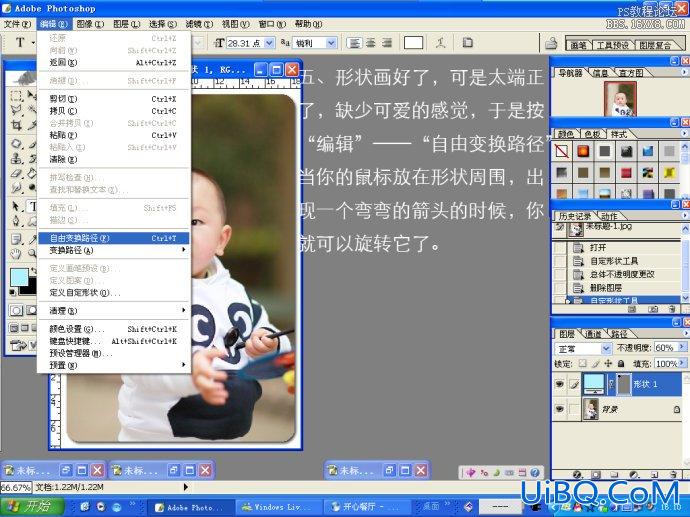Toggle lock image pixels brush icon

coord(595,363)
